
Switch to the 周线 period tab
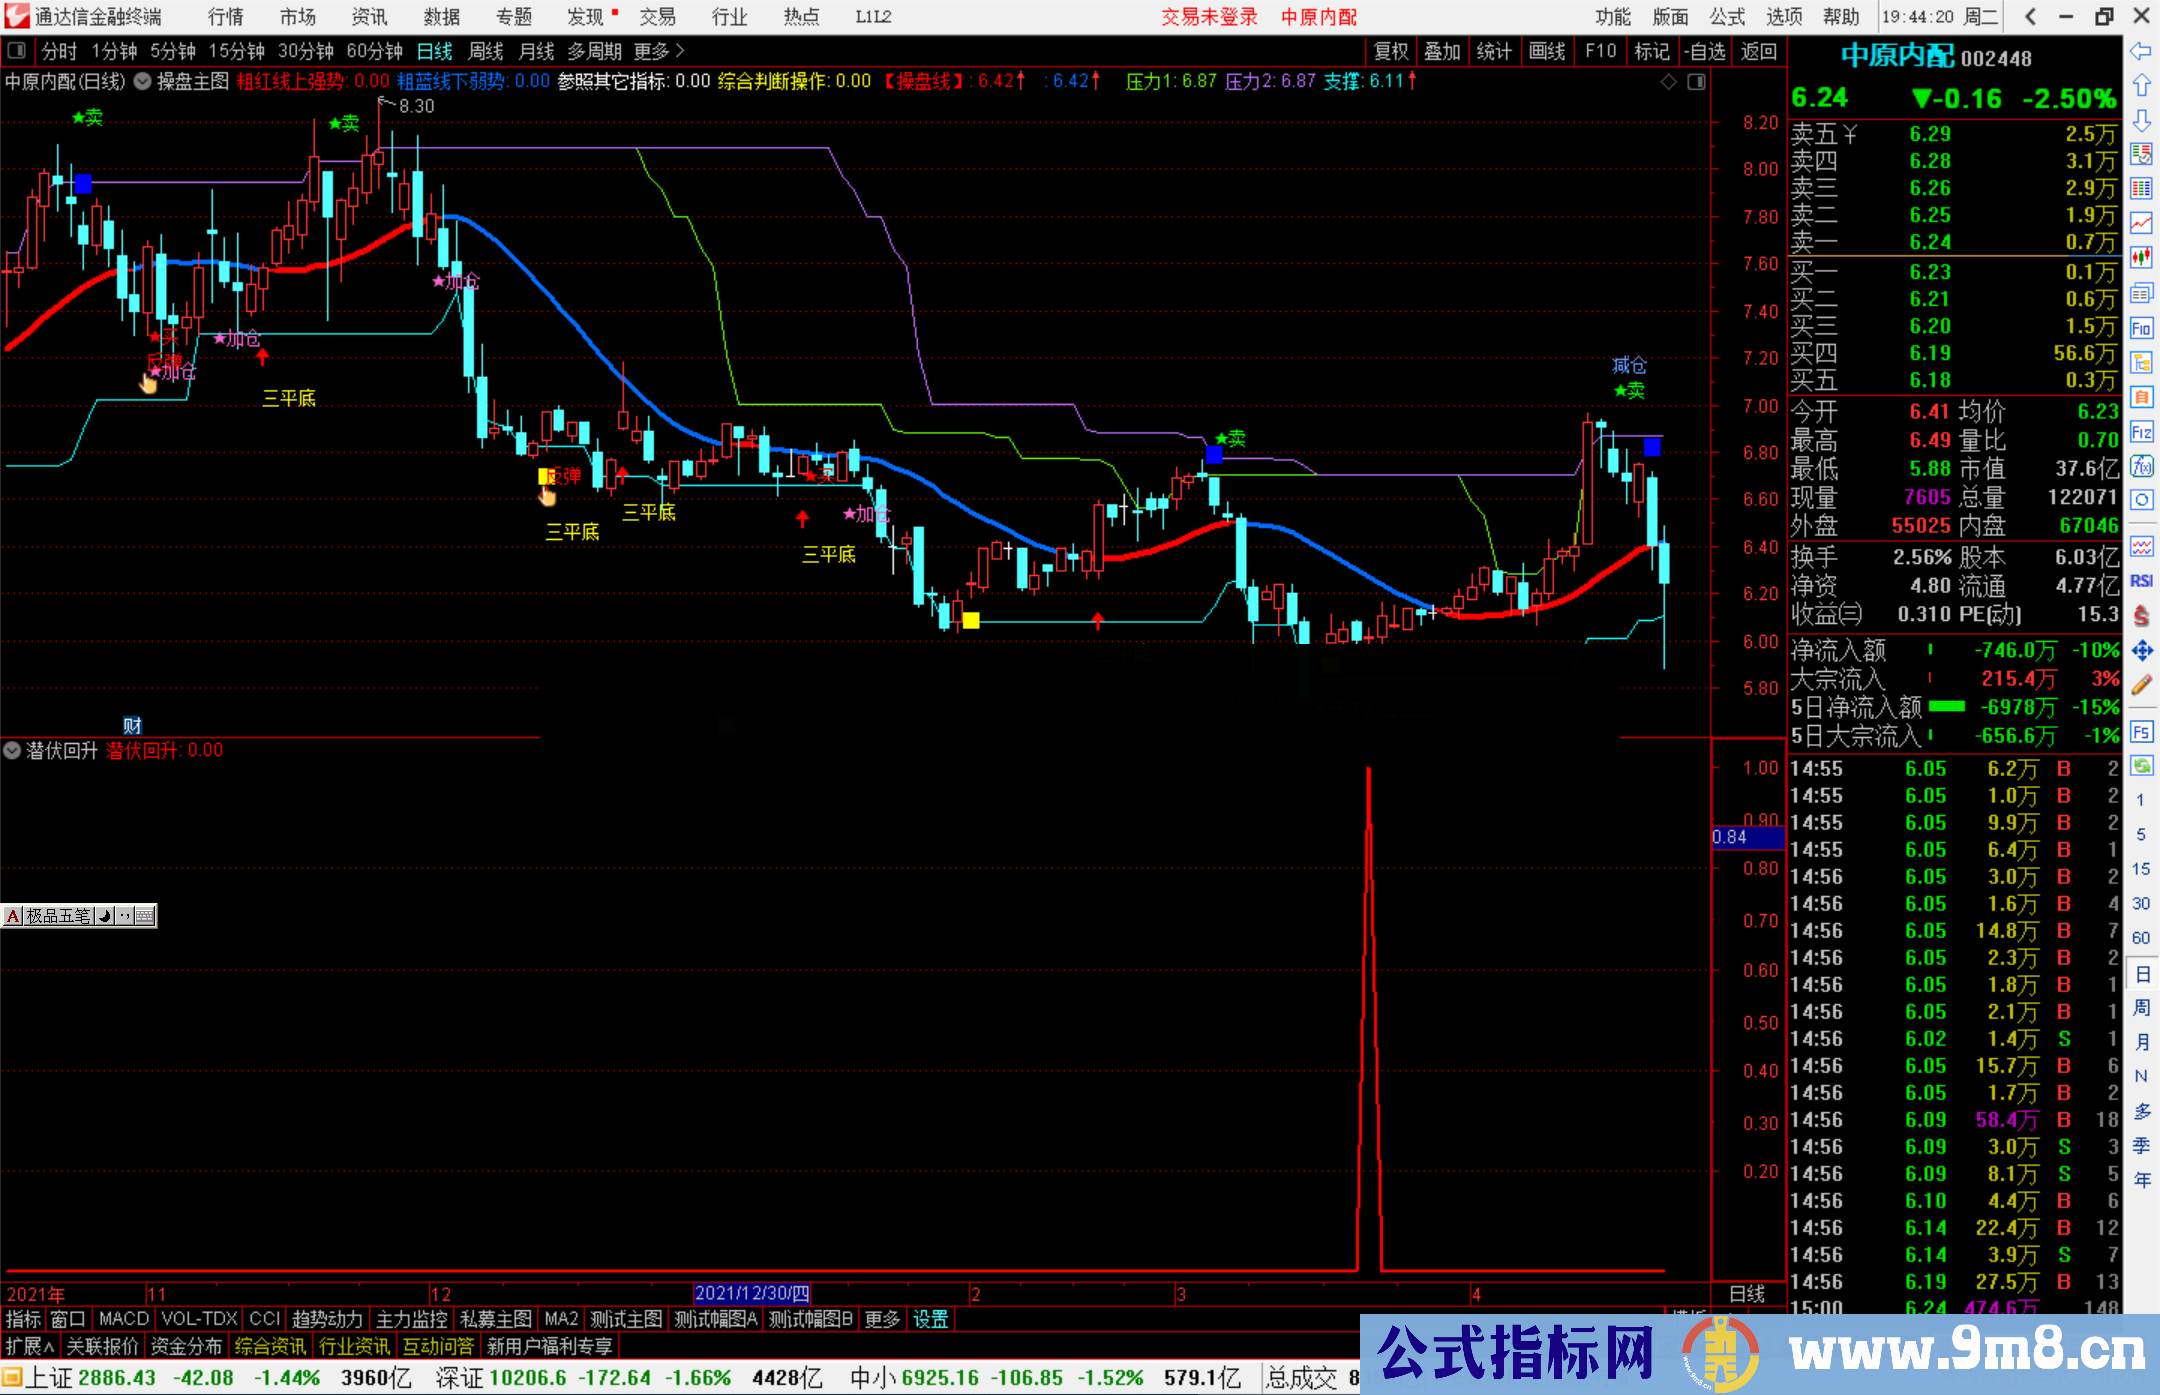point(486,51)
